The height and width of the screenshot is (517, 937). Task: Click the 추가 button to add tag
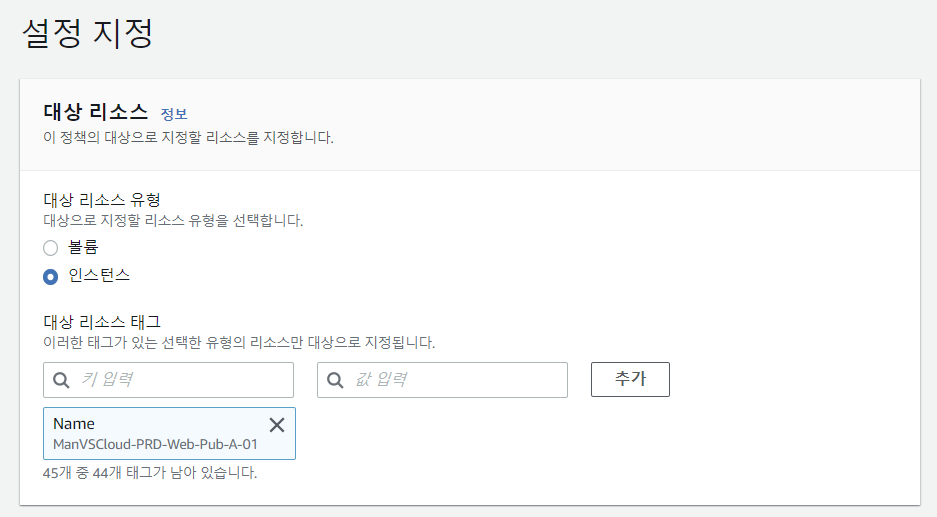pos(630,380)
